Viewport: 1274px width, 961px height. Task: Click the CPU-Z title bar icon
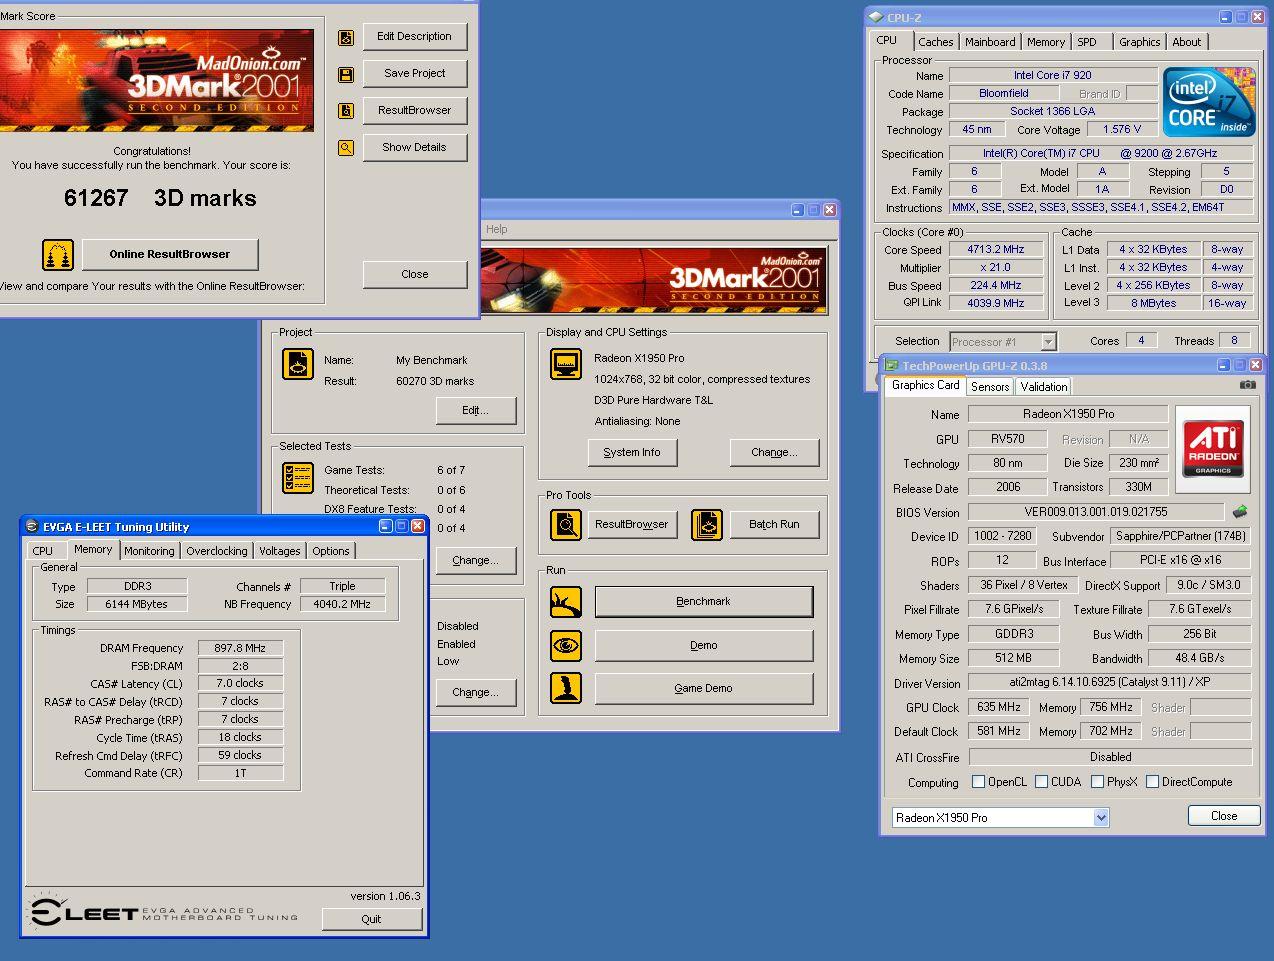[x=876, y=17]
